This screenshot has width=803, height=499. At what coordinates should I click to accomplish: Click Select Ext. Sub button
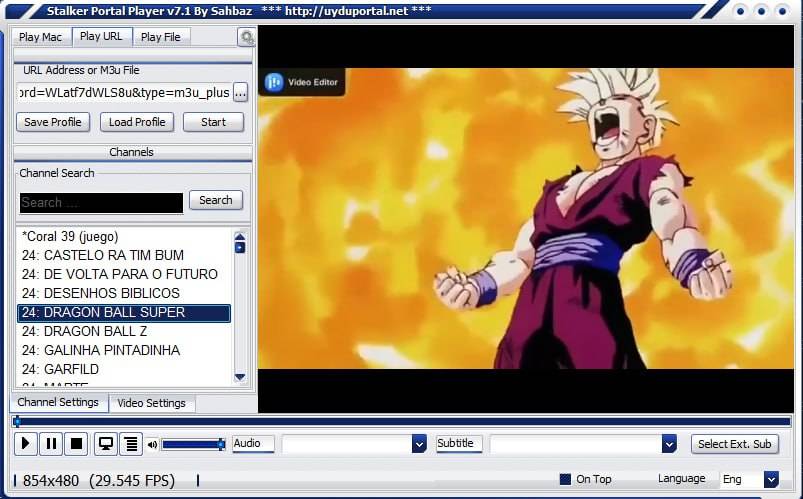coord(734,444)
